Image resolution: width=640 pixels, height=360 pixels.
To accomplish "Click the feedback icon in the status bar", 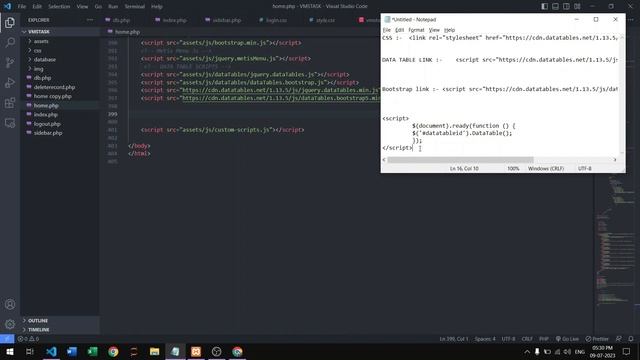I will click(x=619, y=339).
